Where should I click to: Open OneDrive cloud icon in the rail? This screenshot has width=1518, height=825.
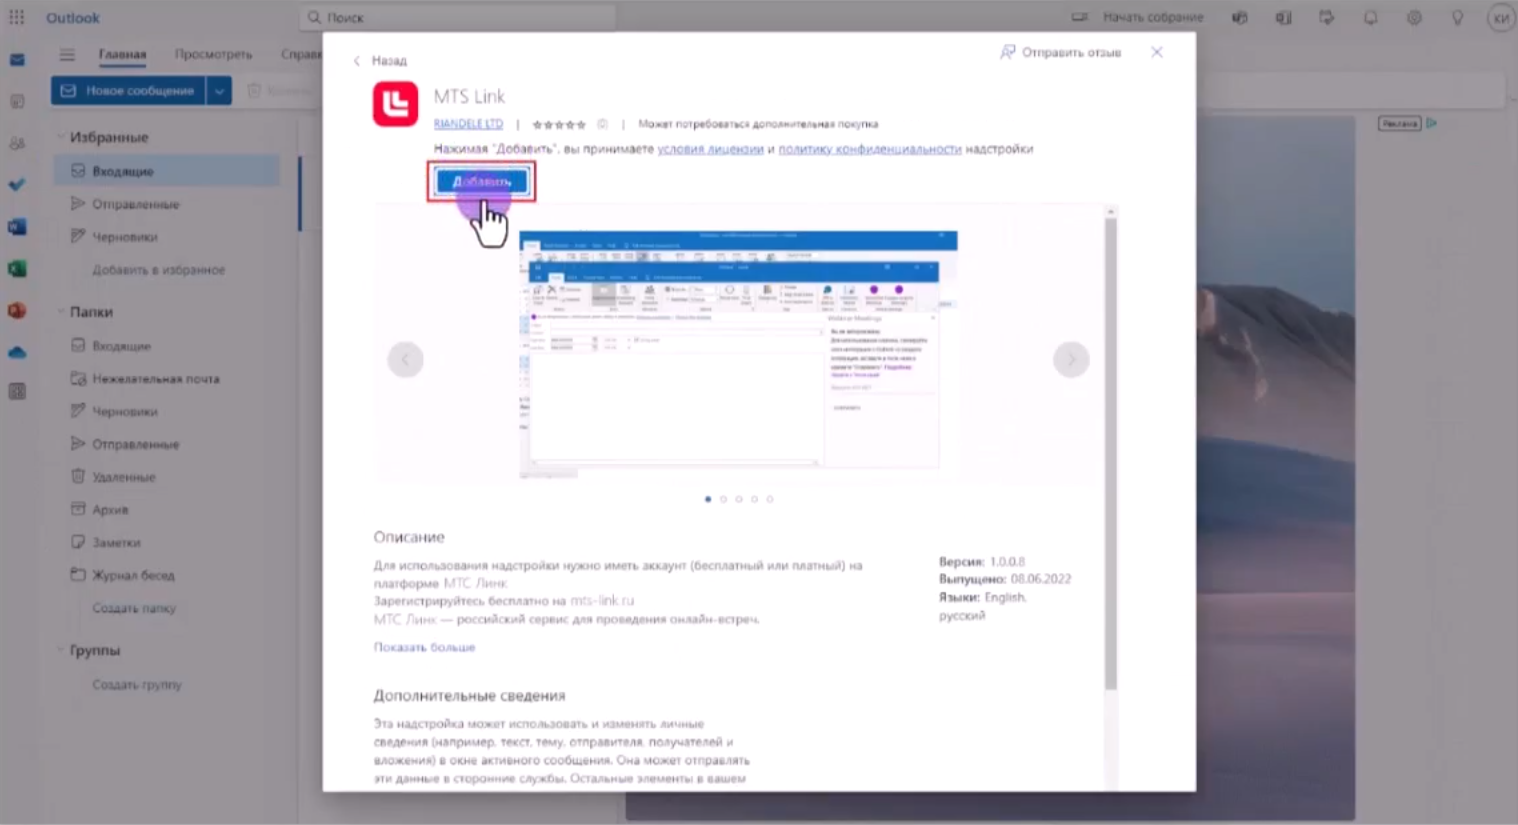click(17, 352)
